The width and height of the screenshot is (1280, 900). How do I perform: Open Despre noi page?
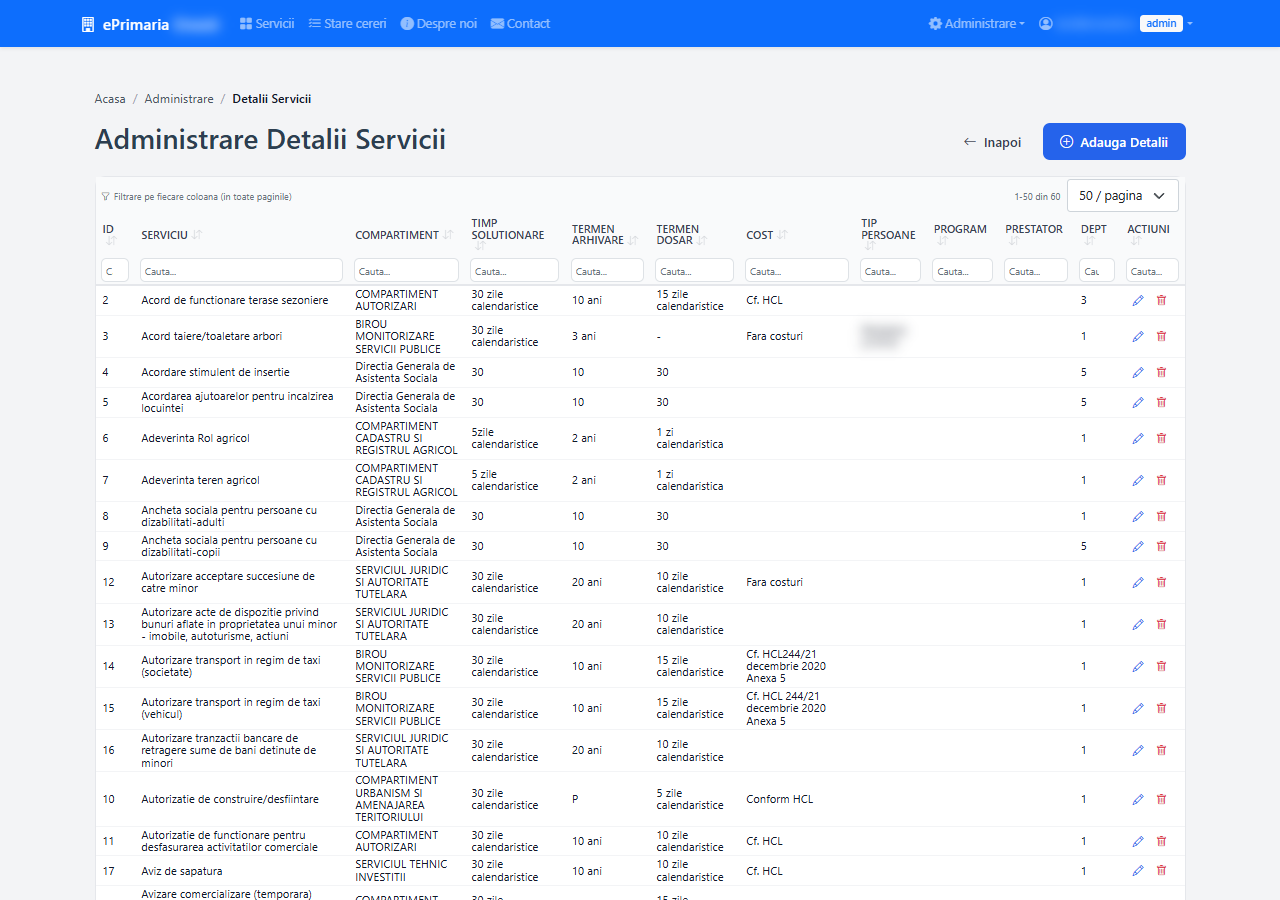coord(439,23)
